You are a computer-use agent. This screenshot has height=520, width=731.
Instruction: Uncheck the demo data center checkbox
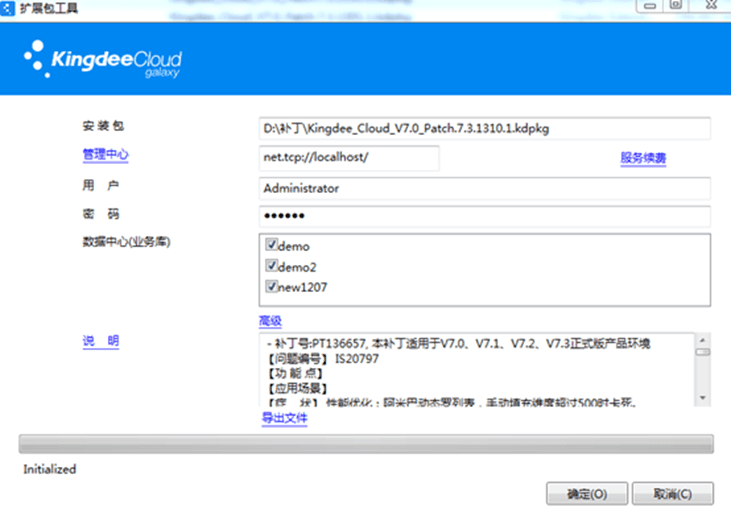point(271,244)
